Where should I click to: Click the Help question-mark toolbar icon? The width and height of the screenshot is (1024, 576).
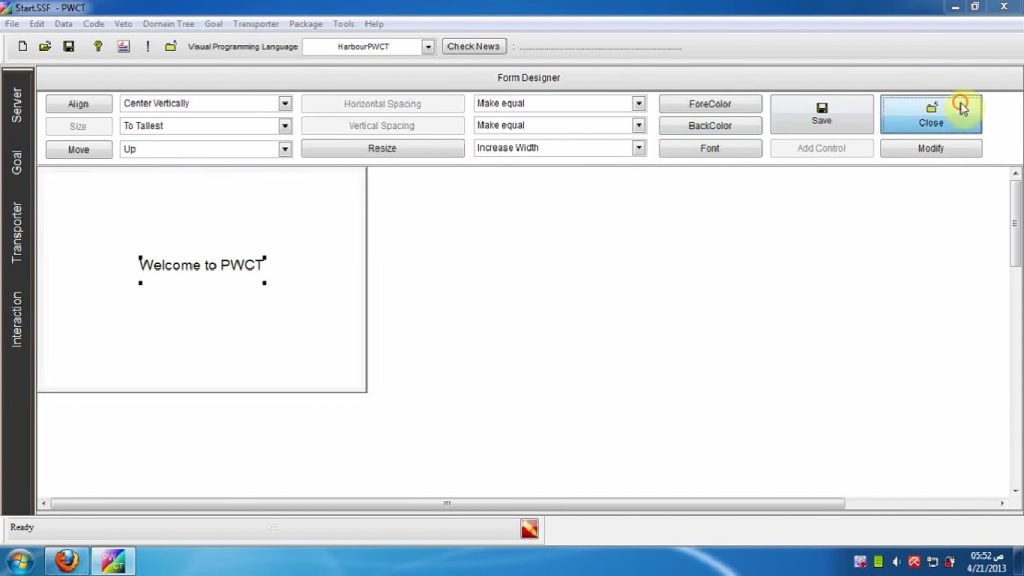(x=95, y=45)
